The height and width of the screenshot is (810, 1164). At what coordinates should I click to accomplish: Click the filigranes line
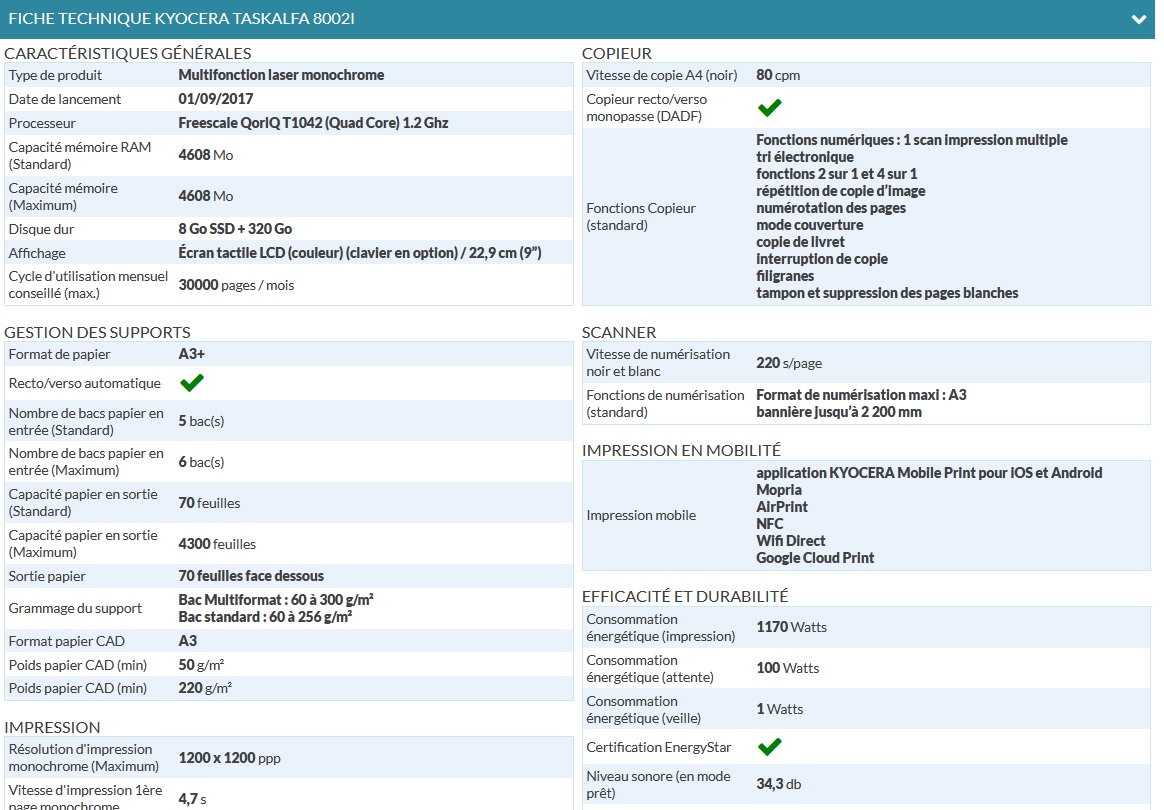(x=785, y=276)
